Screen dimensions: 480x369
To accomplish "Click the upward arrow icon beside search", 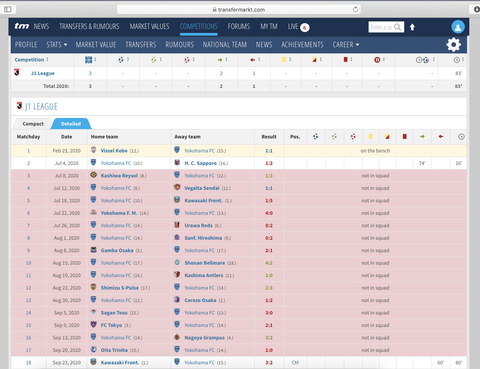I will (x=412, y=27).
